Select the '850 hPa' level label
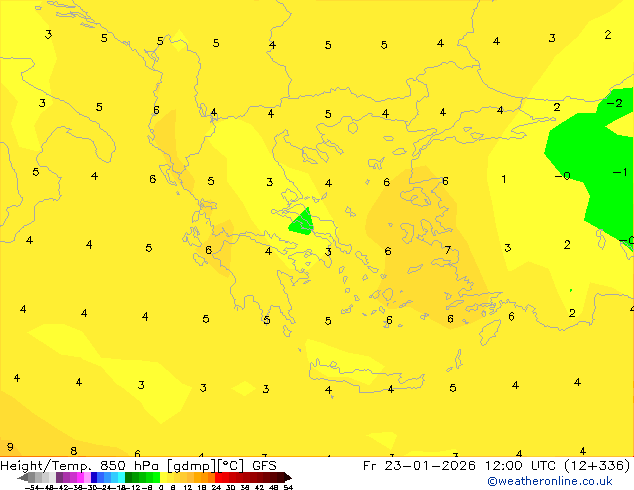 131,466
